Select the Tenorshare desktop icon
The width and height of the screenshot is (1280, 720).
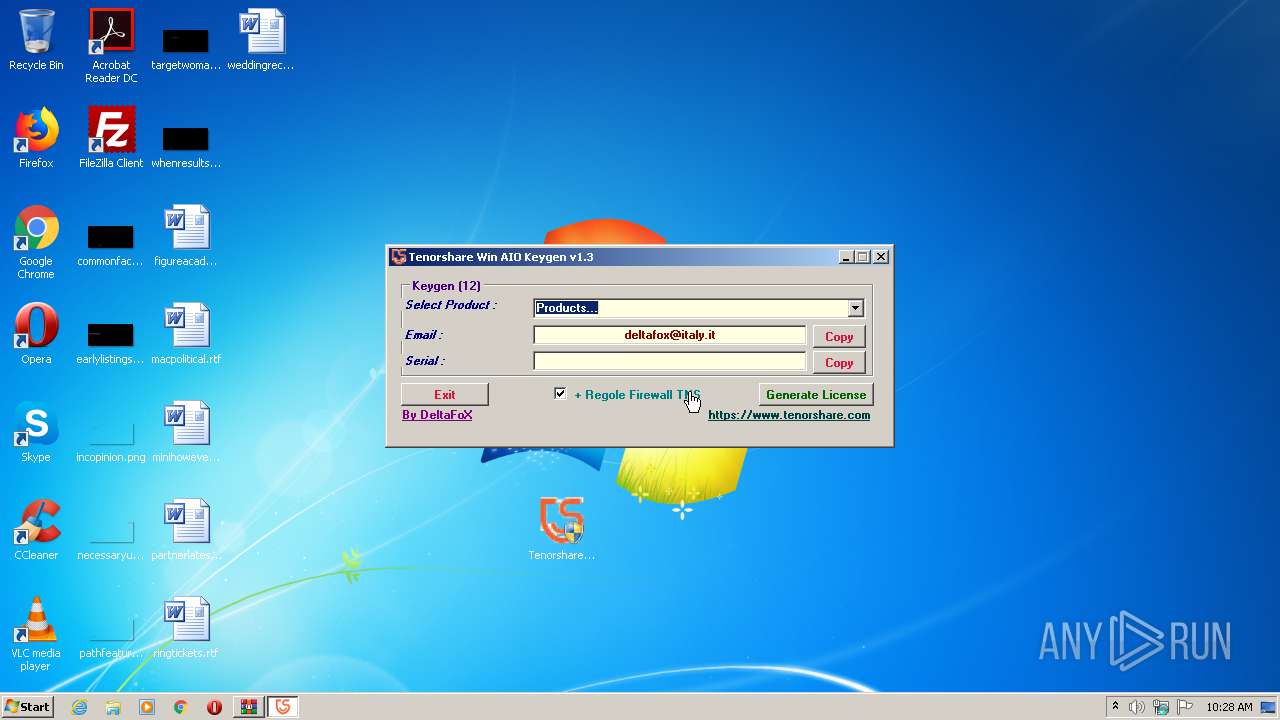coord(562,529)
